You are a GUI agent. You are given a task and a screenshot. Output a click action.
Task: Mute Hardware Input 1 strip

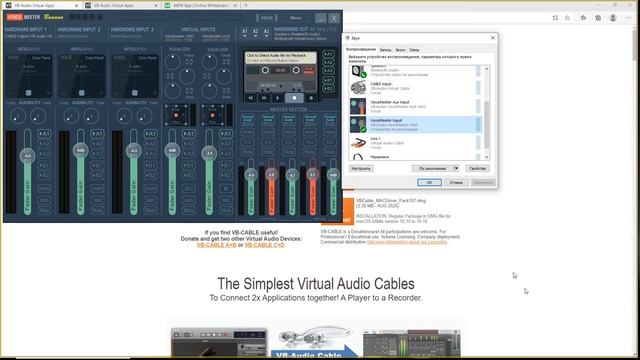(x=44, y=210)
